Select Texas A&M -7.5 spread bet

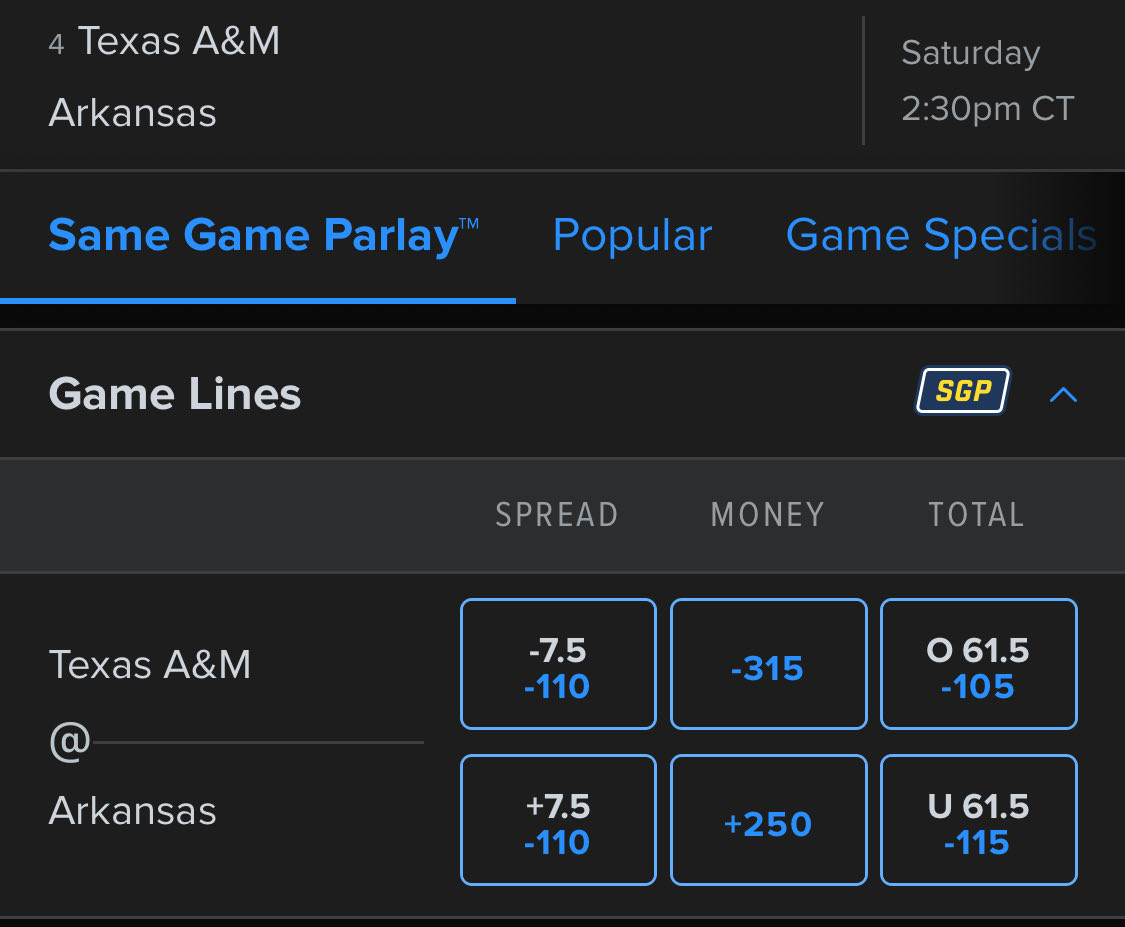tap(558, 665)
